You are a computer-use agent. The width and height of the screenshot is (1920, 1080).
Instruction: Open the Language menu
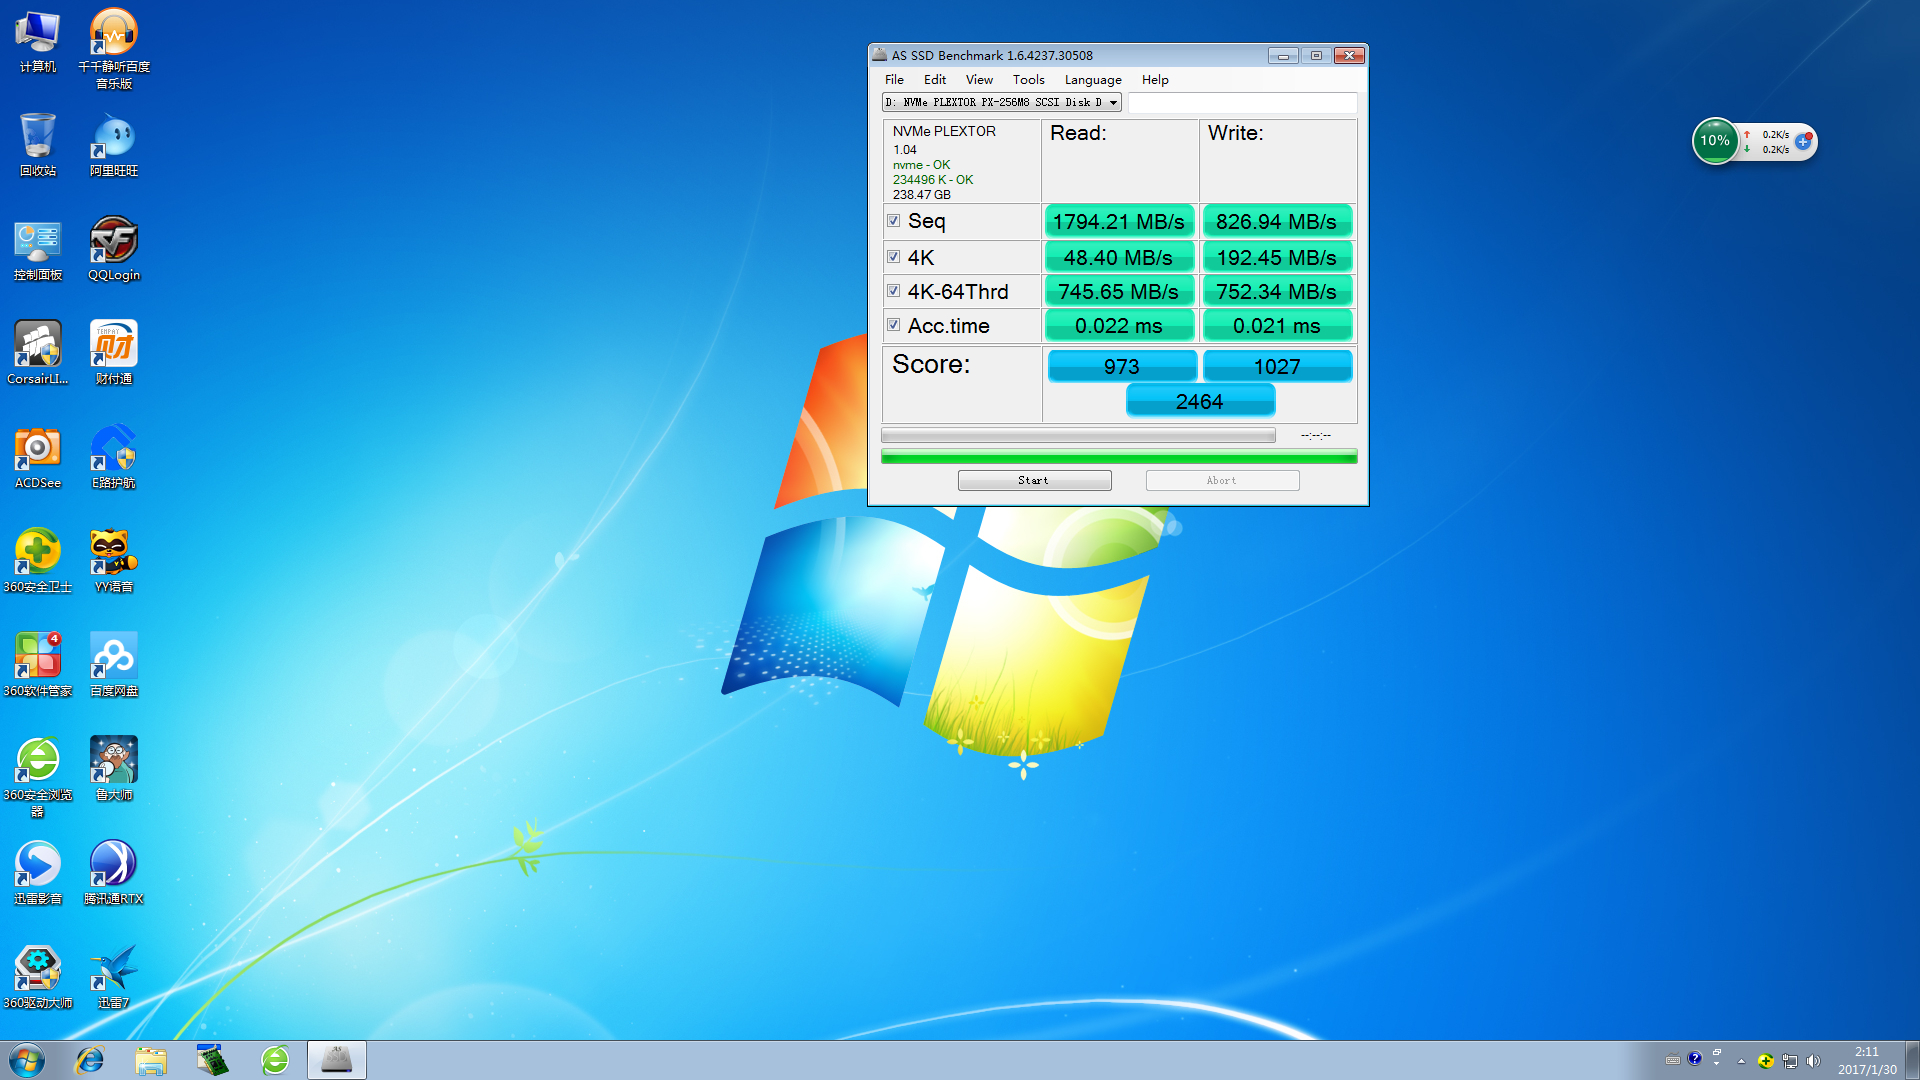(1092, 80)
